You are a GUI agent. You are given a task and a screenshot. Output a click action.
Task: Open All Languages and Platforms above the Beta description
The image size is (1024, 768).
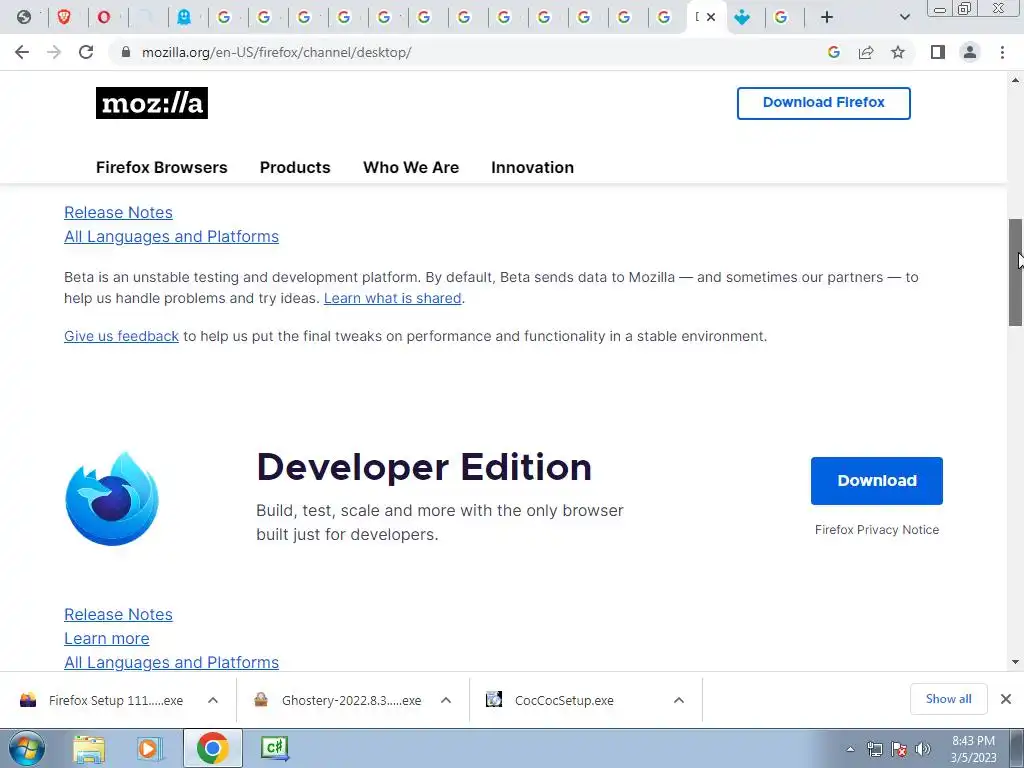coord(171,236)
